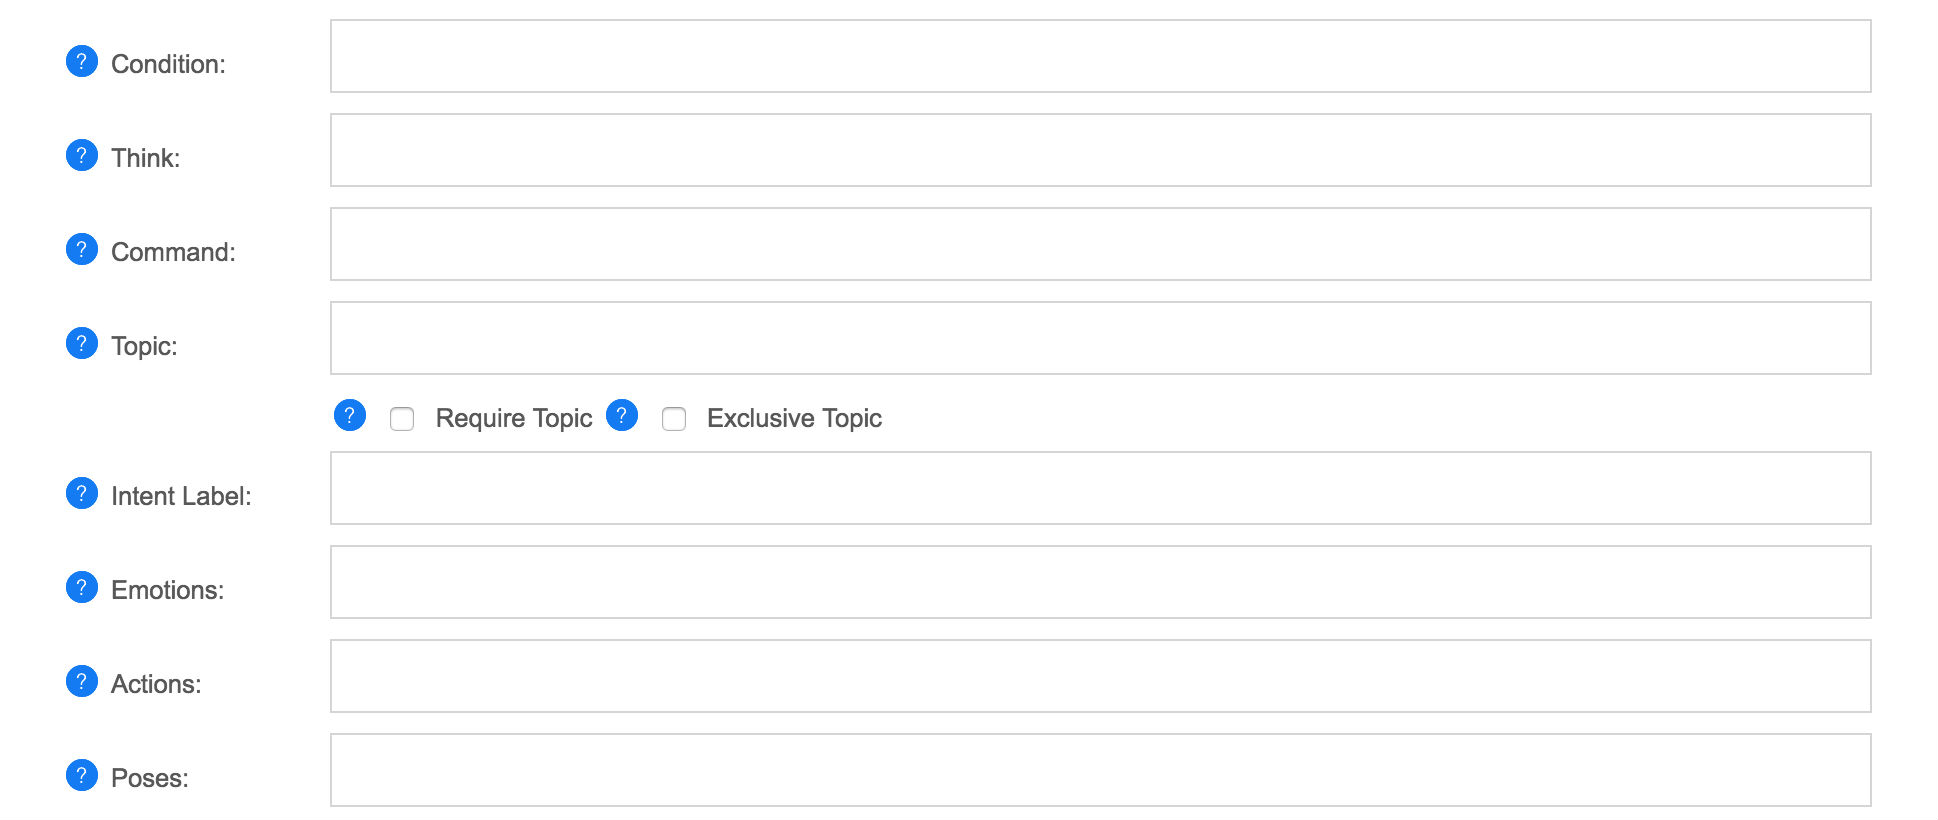Focus the Command text field
Viewport: 1938px width, 820px height.
click(x=1101, y=244)
